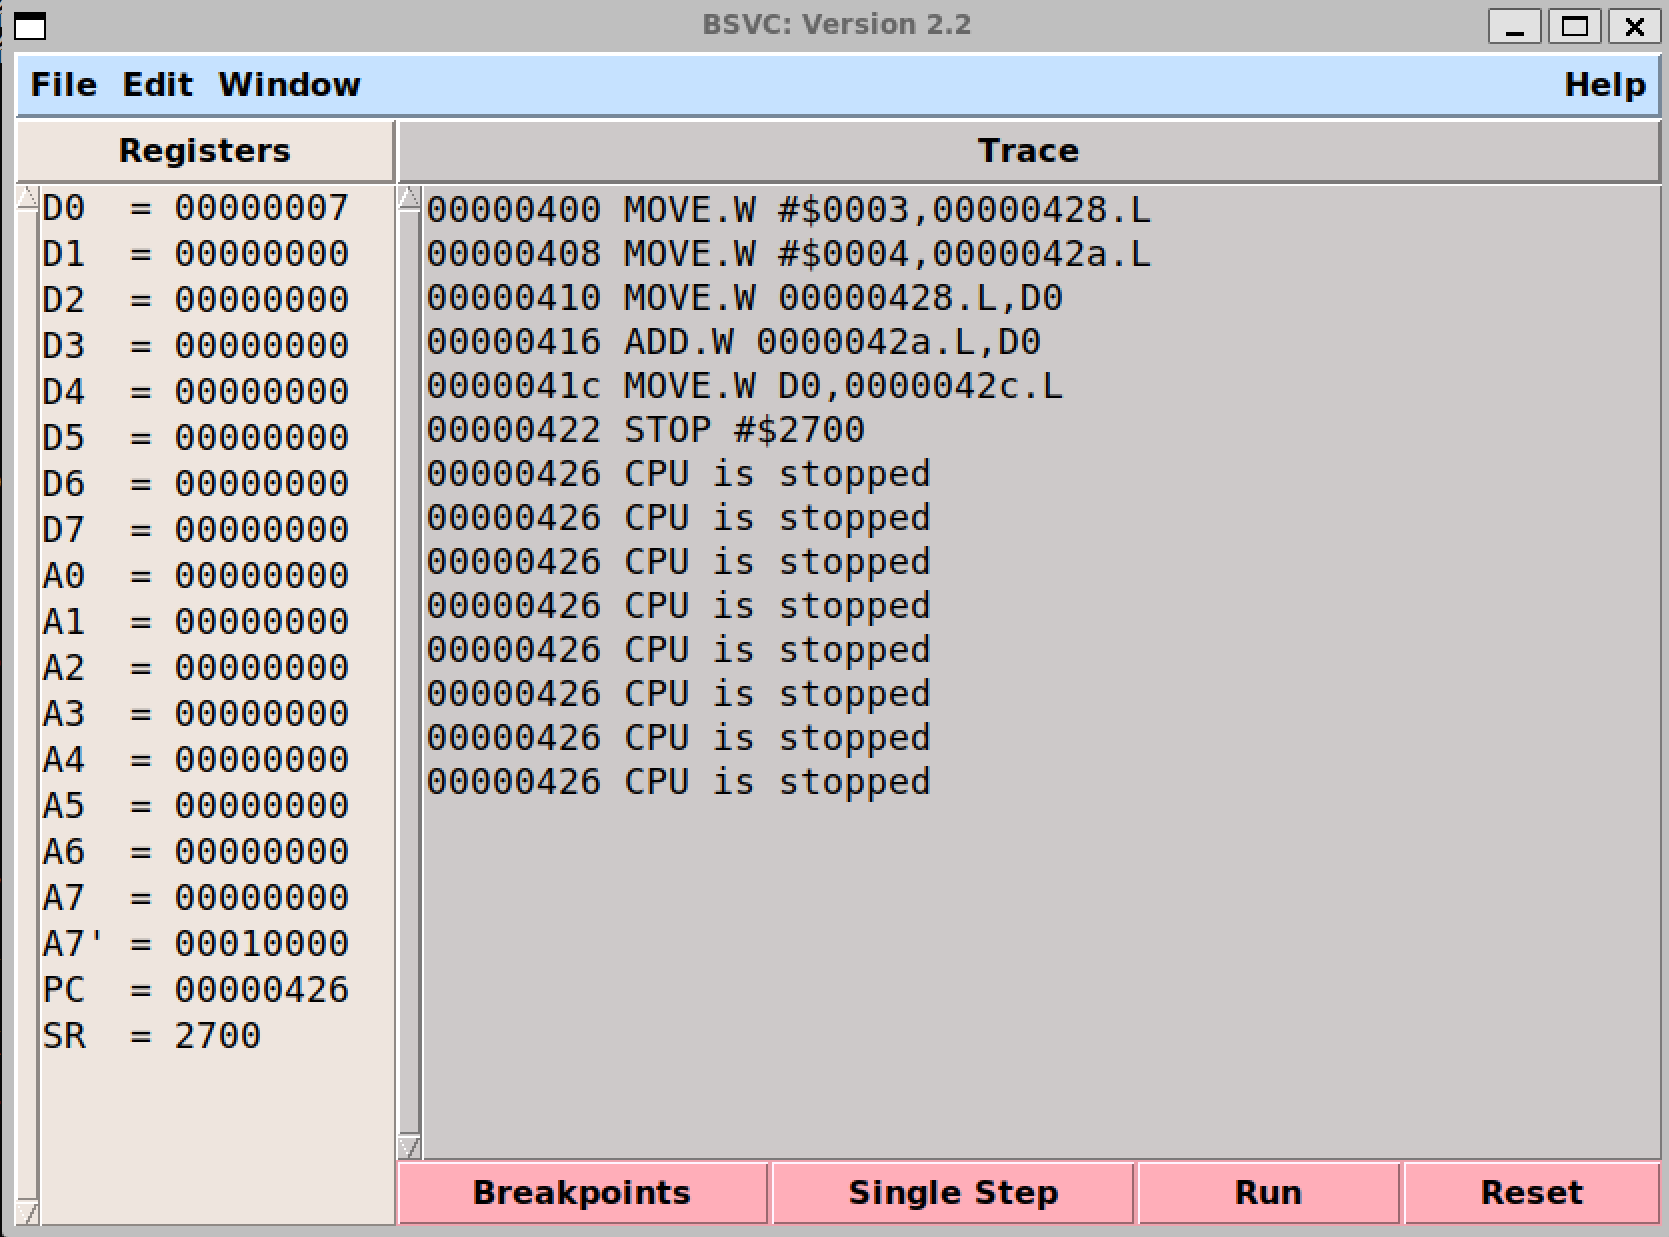
Task: Minimize the BSVC window
Action: click(x=1515, y=26)
